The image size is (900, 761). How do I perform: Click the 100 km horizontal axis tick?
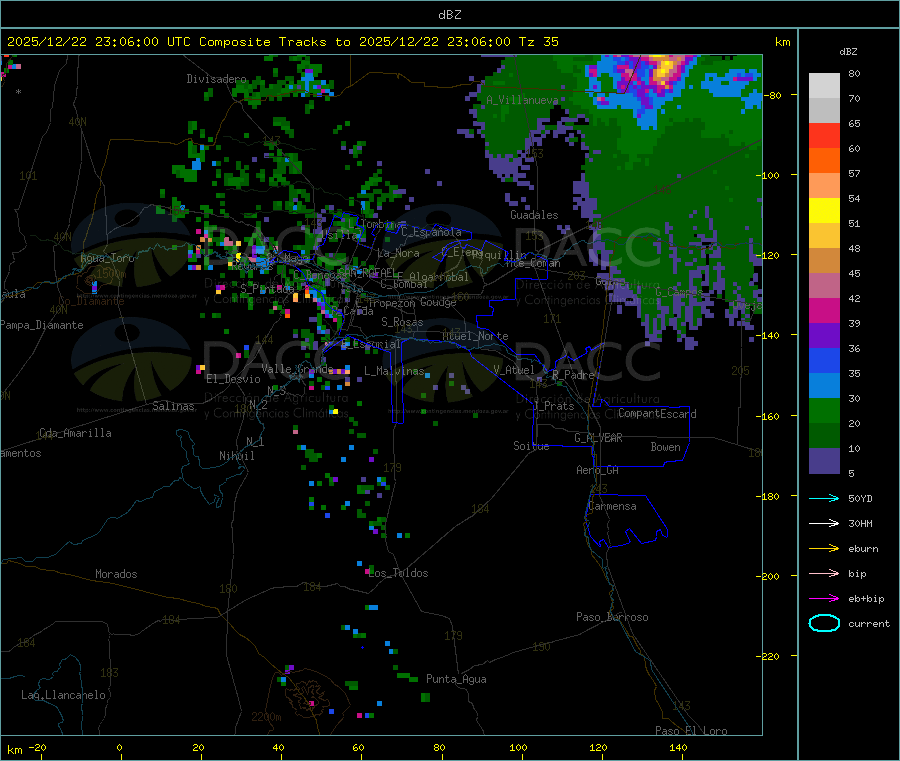point(518,747)
